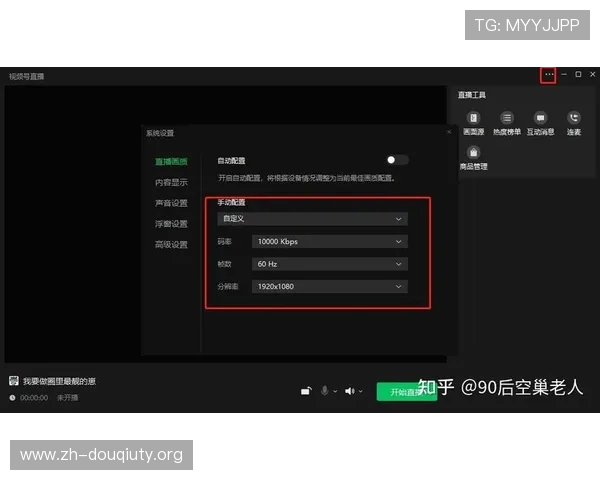
Task: Expand speaker options arrow
Action: [x=360, y=391]
